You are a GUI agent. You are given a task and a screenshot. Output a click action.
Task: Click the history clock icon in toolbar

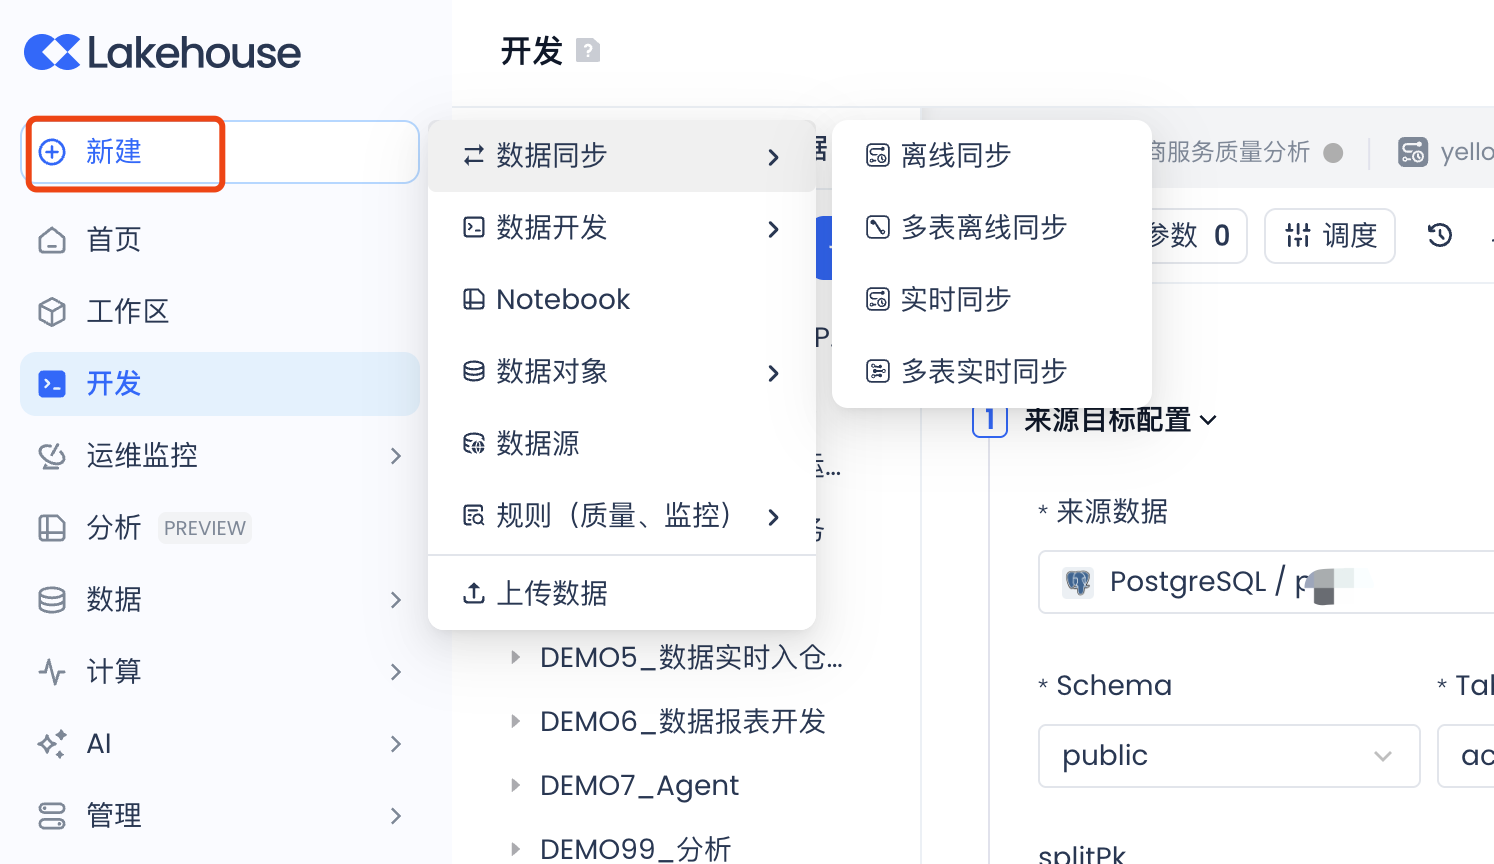(x=1439, y=235)
